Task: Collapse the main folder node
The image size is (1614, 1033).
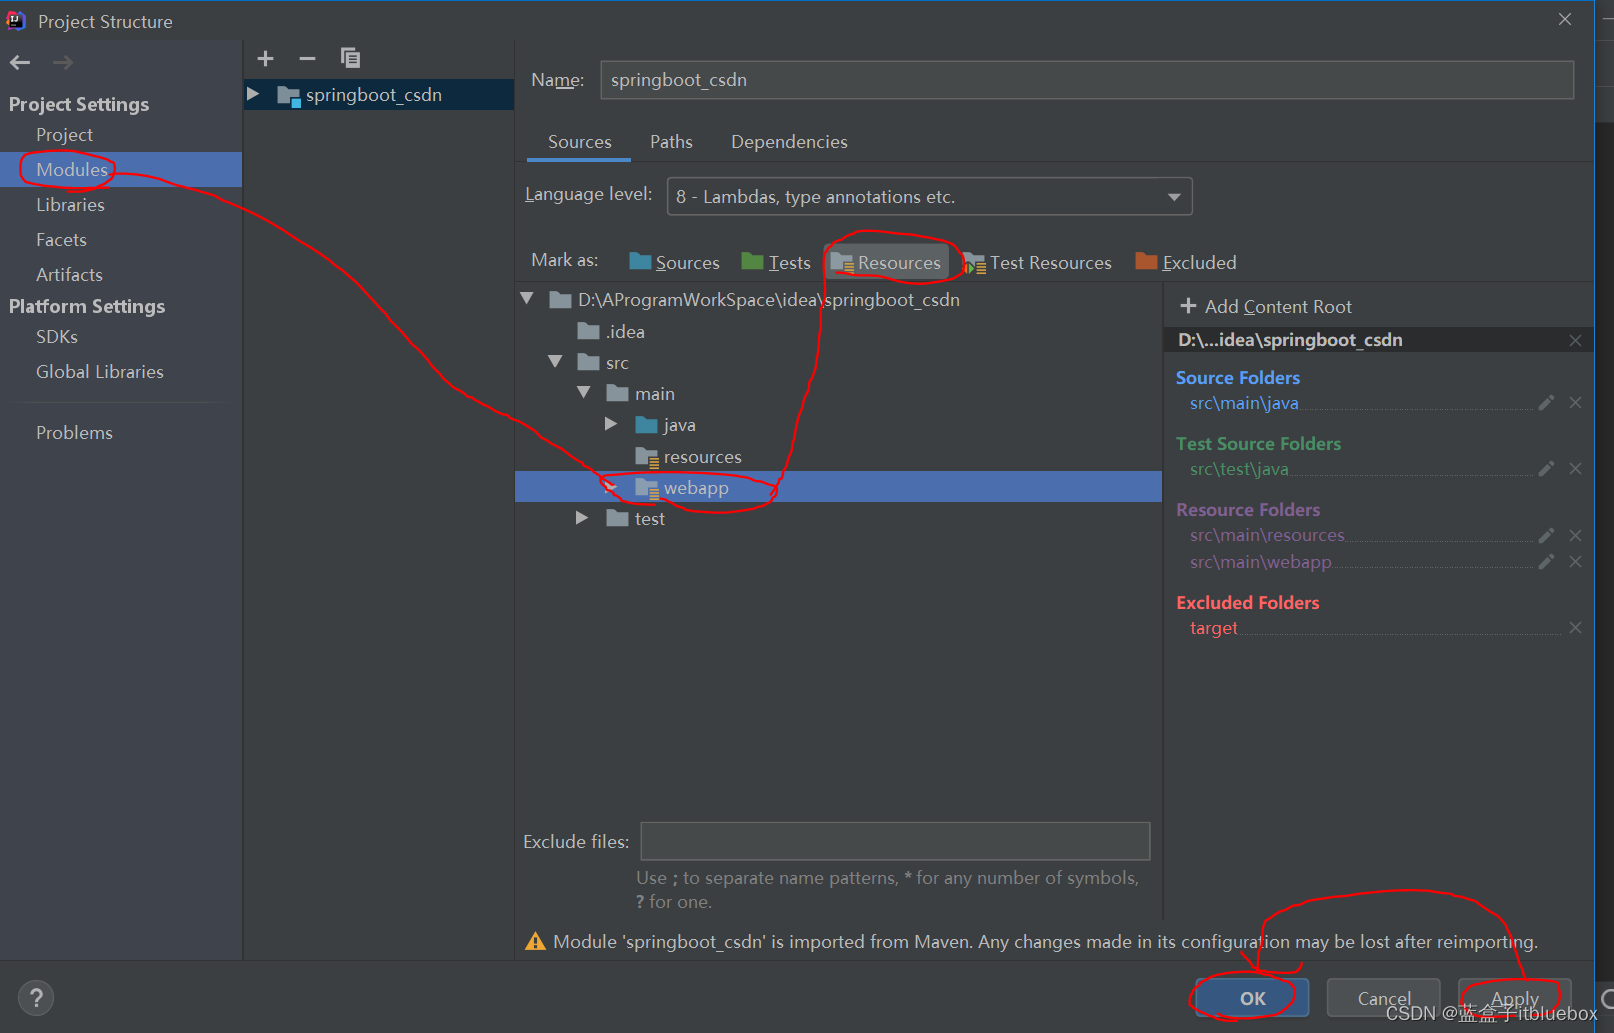Action: pyautogui.click(x=584, y=393)
